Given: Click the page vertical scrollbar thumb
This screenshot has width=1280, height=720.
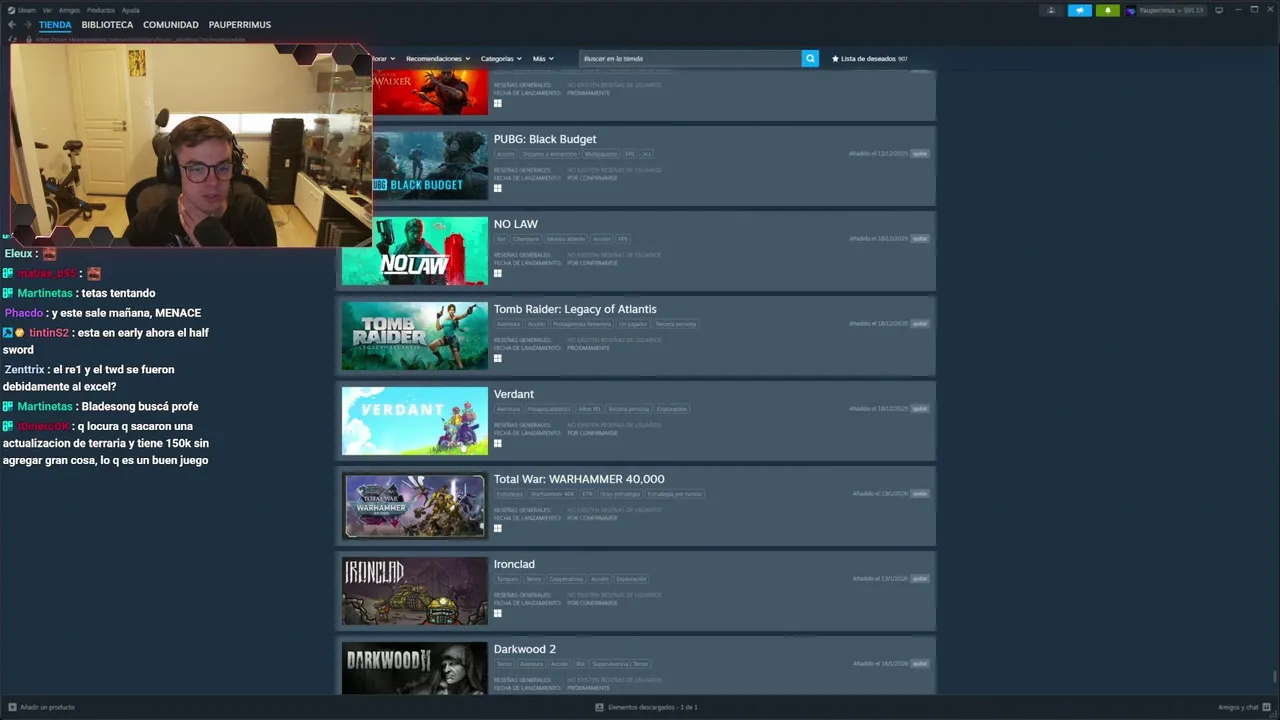Looking at the screenshot, I should point(1275,677).
